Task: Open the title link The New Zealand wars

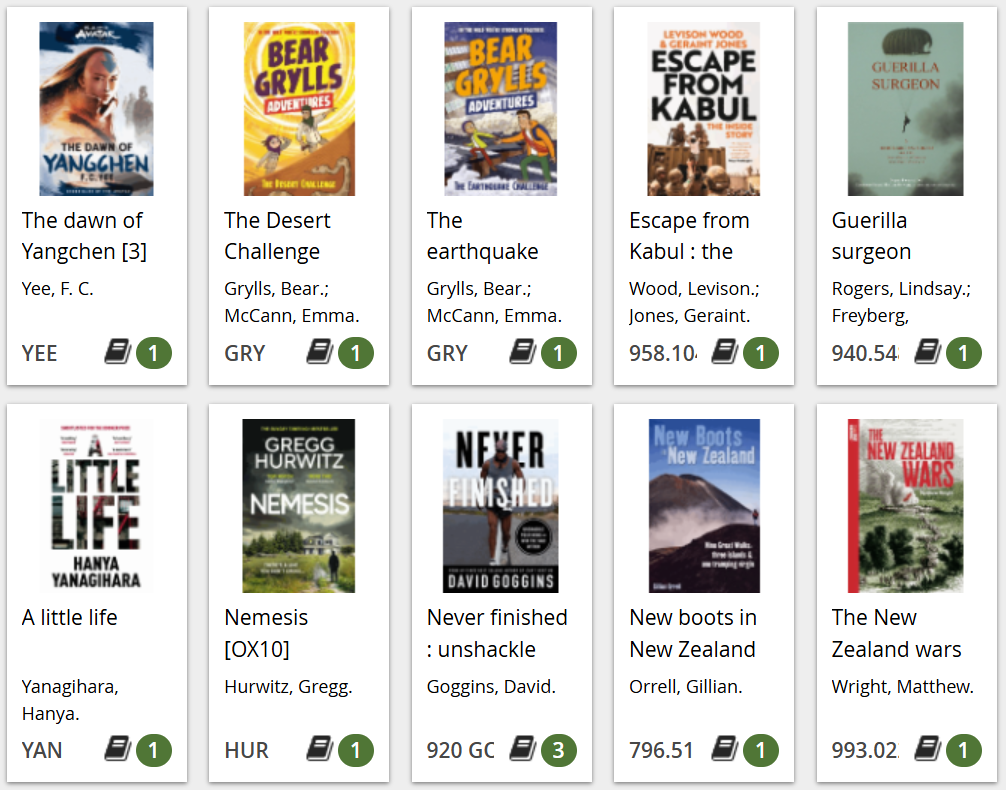Action: [x=896, y=633]
